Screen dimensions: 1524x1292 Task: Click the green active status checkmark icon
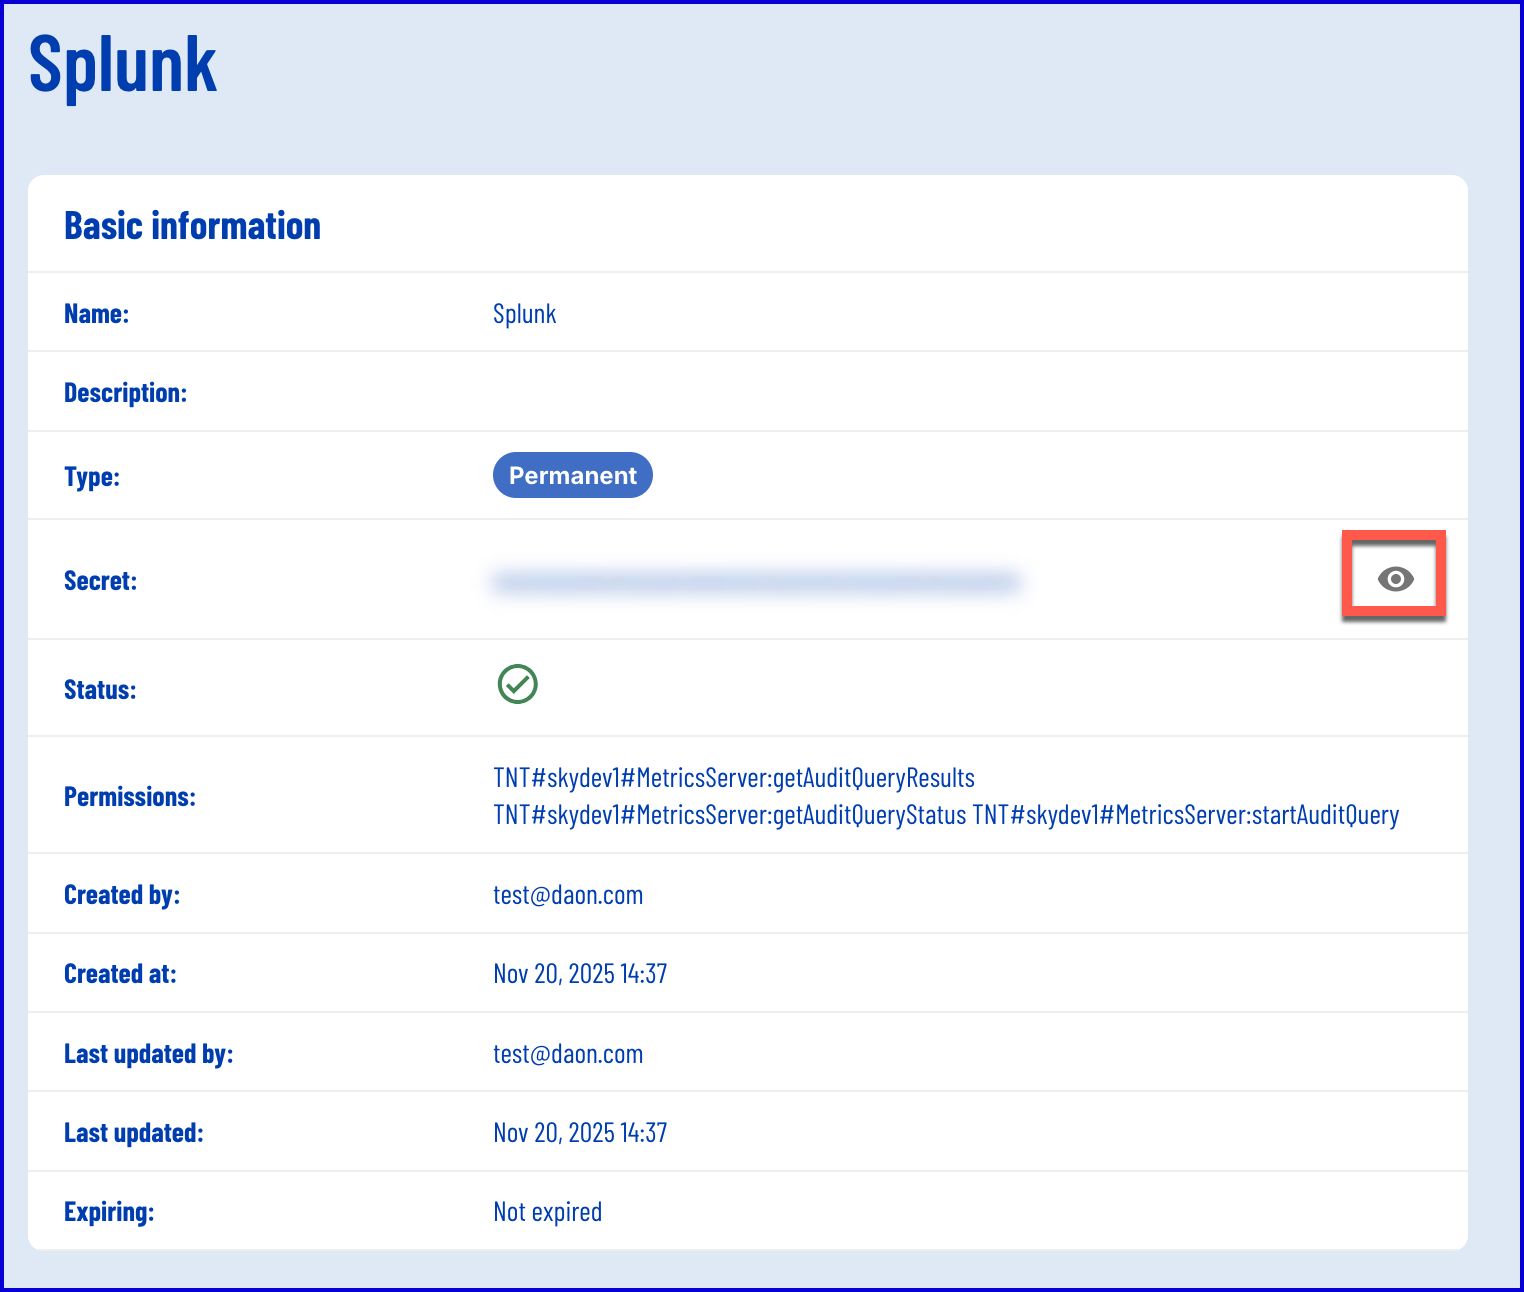click(517, 684)
